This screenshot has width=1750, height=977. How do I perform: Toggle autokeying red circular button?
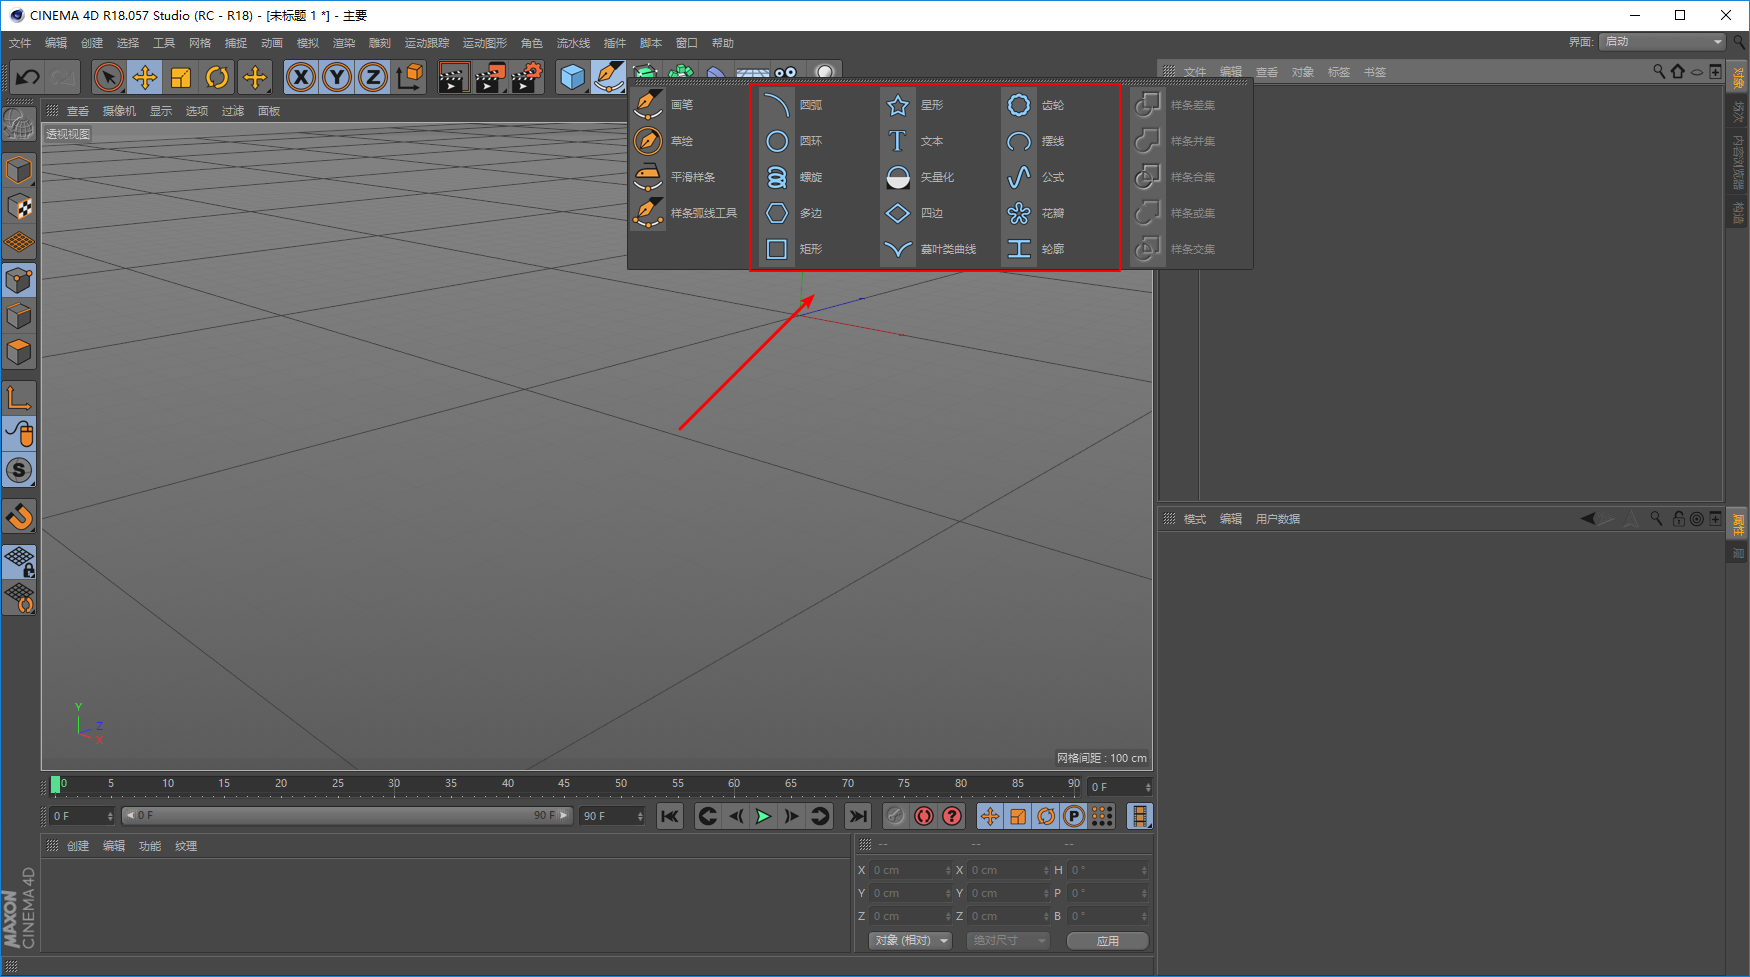click(924, 816)
